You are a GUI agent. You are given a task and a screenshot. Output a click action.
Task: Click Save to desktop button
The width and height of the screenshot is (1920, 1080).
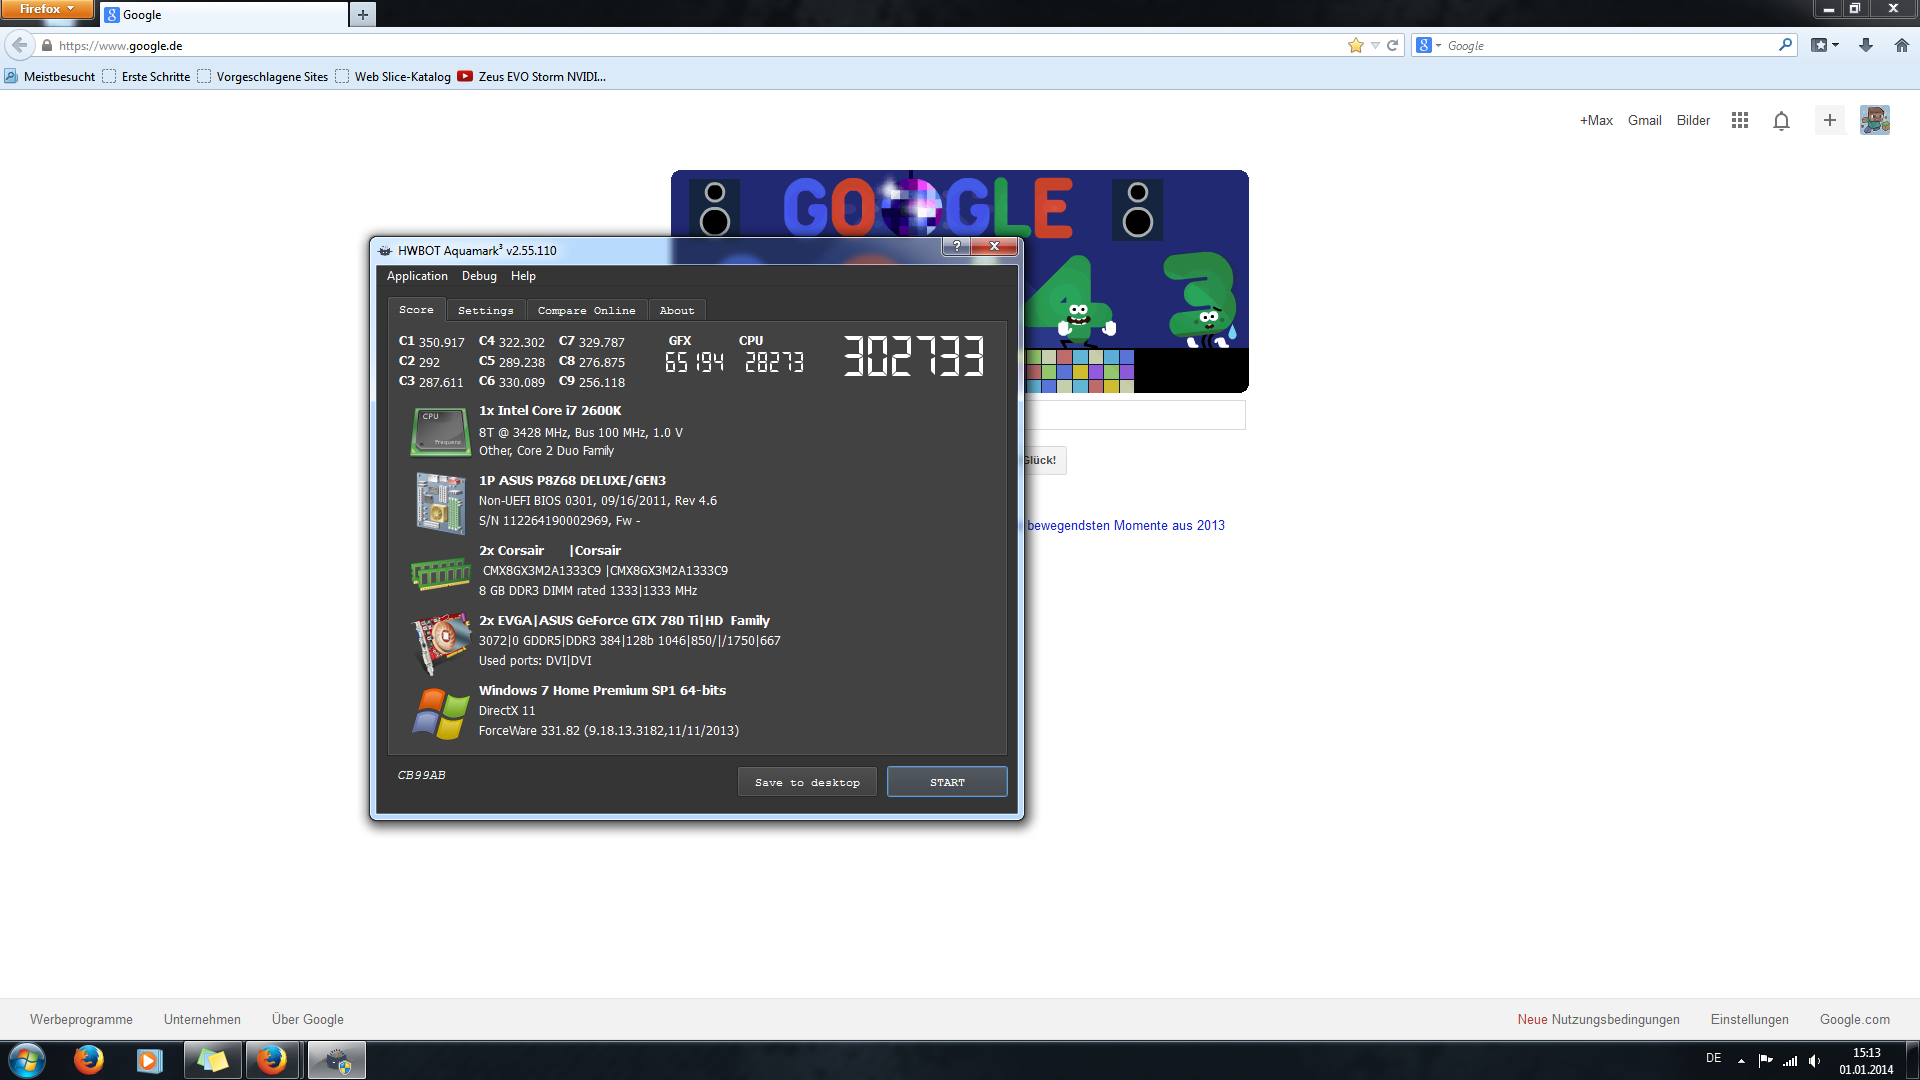point(807,782)
